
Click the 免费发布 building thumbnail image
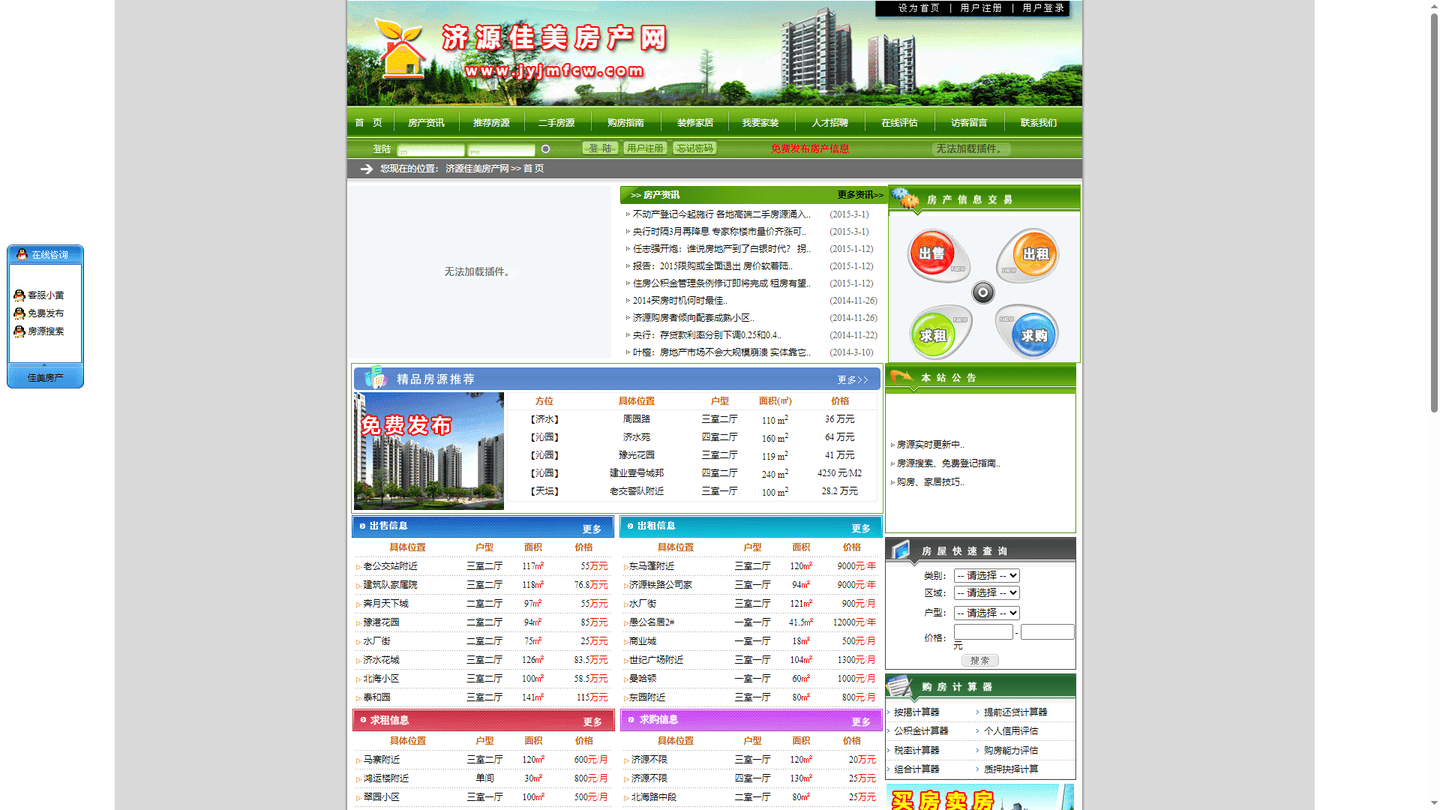tap(429, 451)
